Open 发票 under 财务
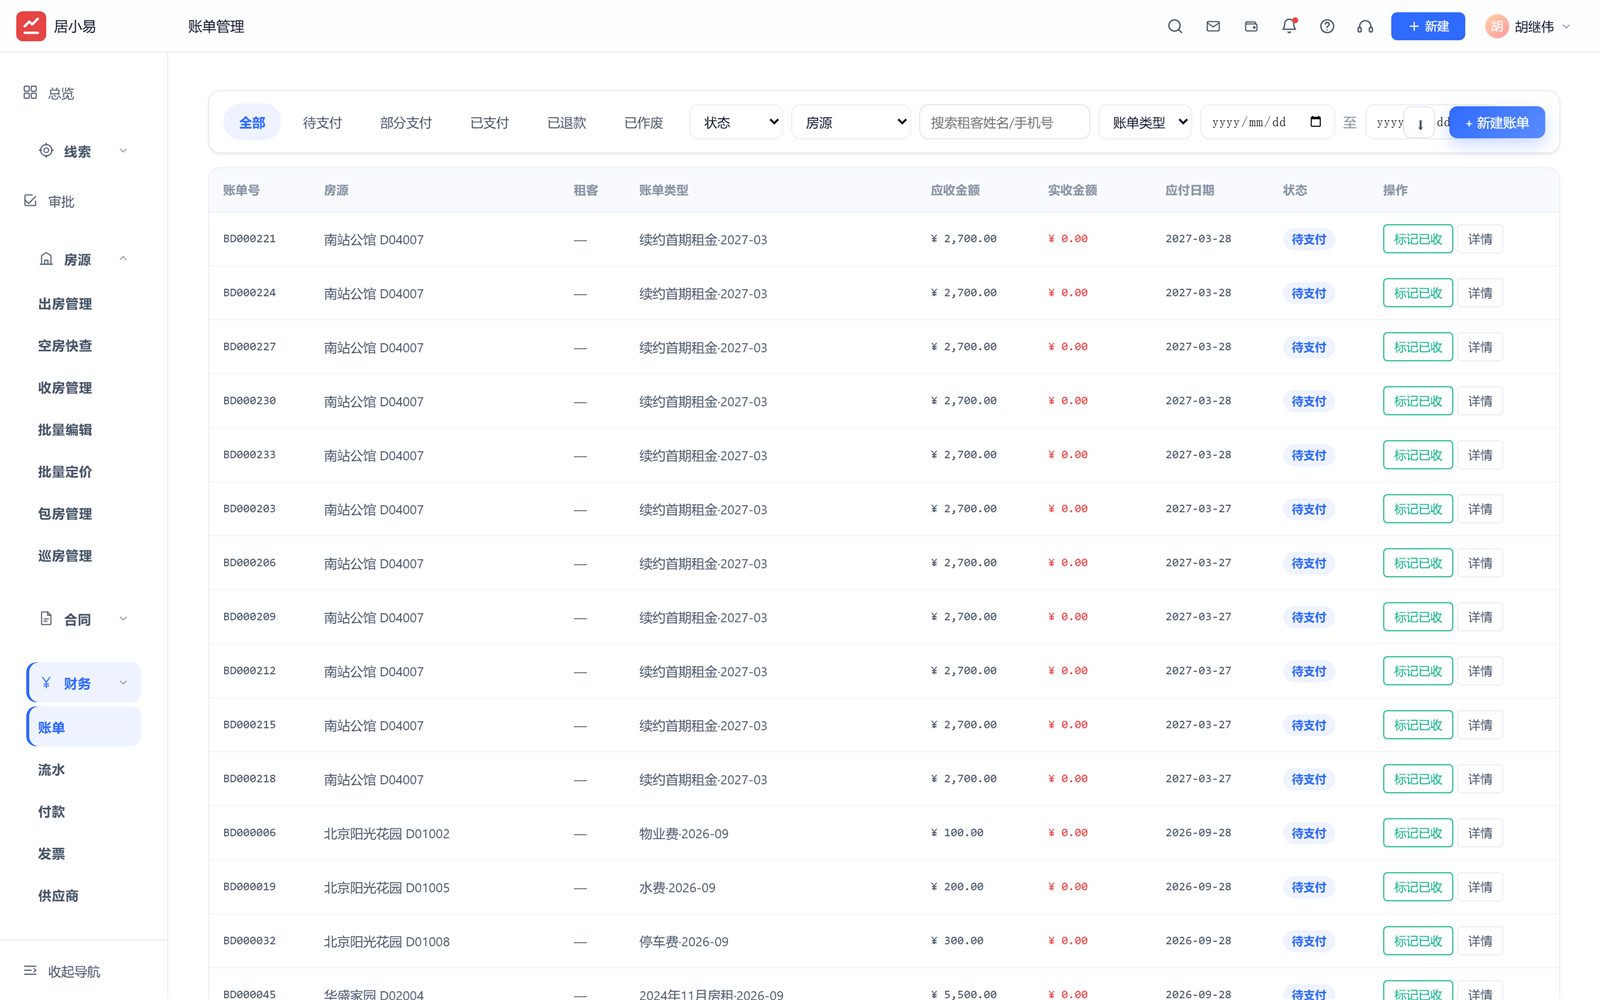1600x1000 pixels. 51,854
